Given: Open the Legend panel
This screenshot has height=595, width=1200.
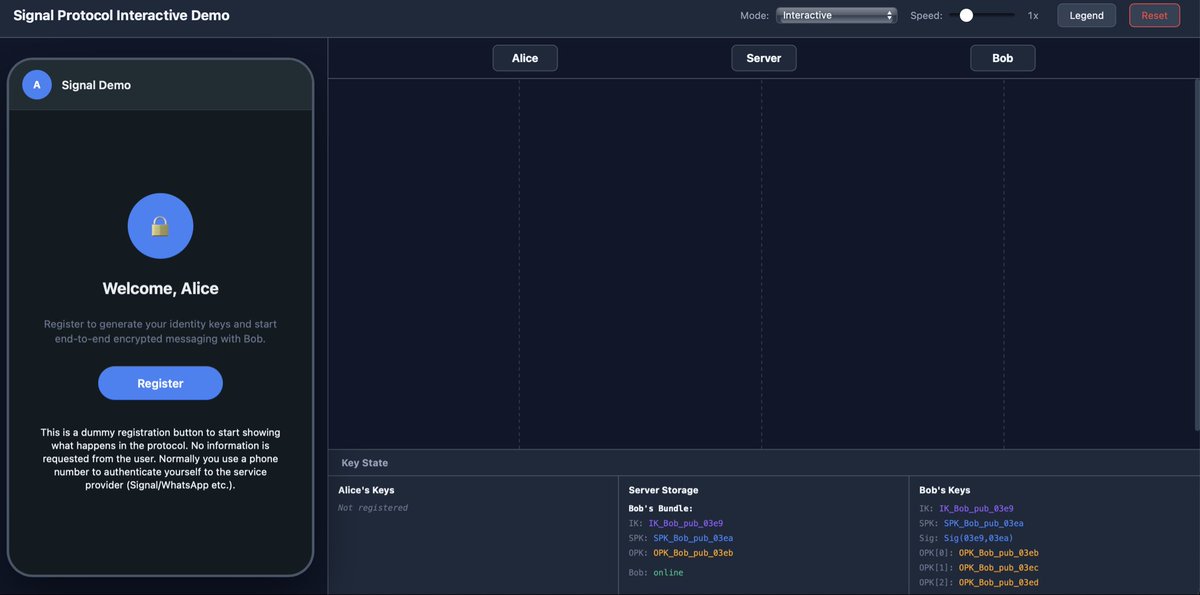Looking at the screenshot, I should (1086, 15).
